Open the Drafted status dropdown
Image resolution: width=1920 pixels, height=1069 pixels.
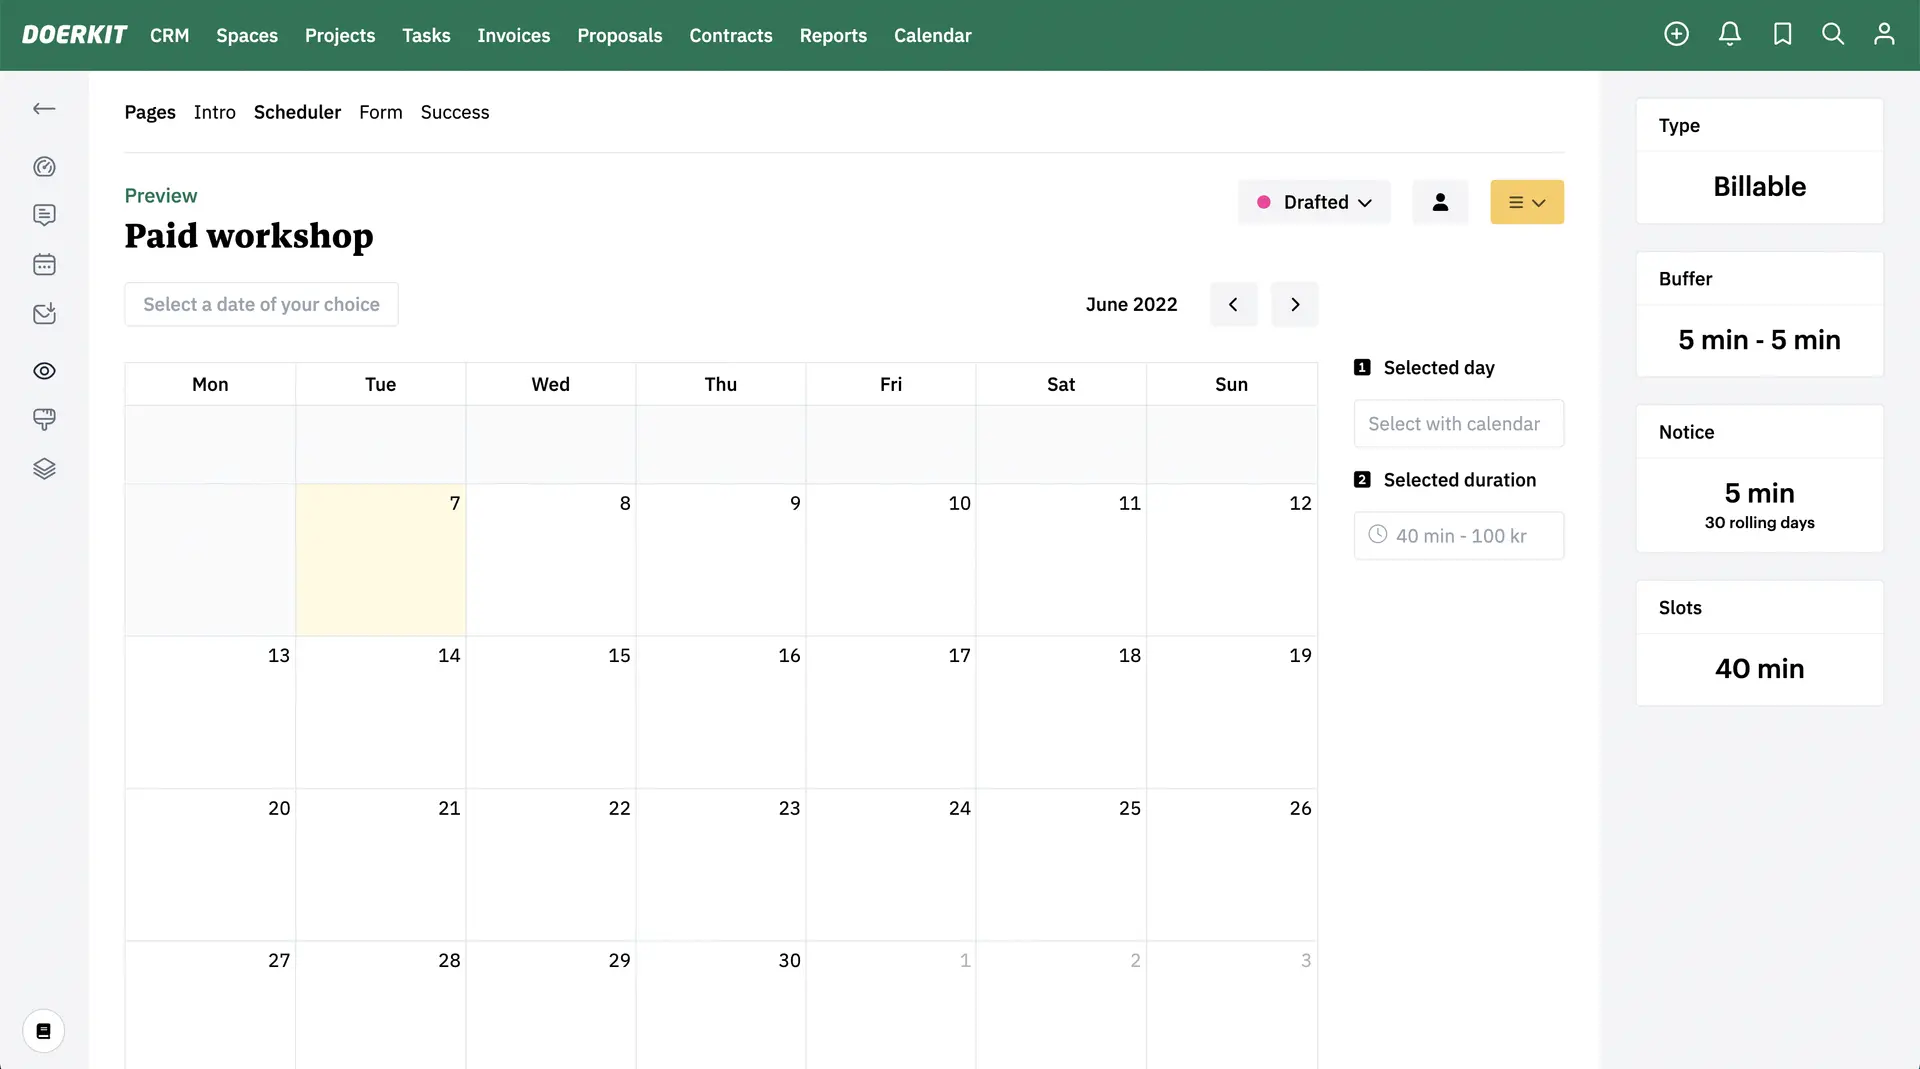click(x=1314, y=202)
